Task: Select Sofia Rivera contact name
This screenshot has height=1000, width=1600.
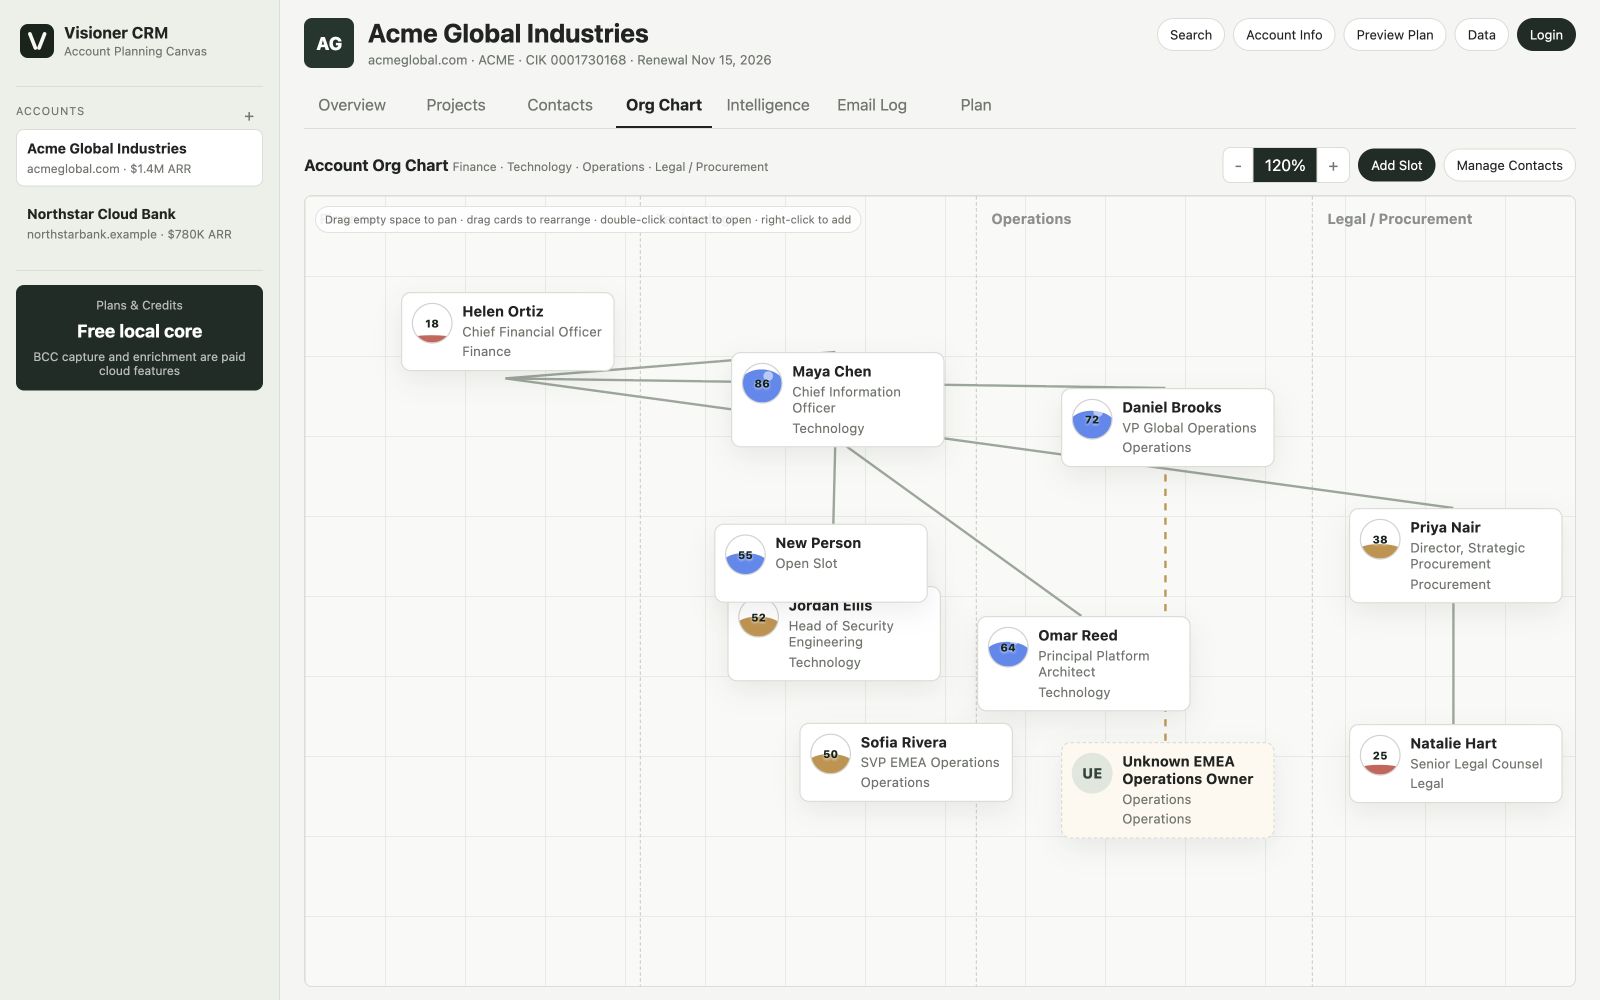Action: tap(904, 743)
